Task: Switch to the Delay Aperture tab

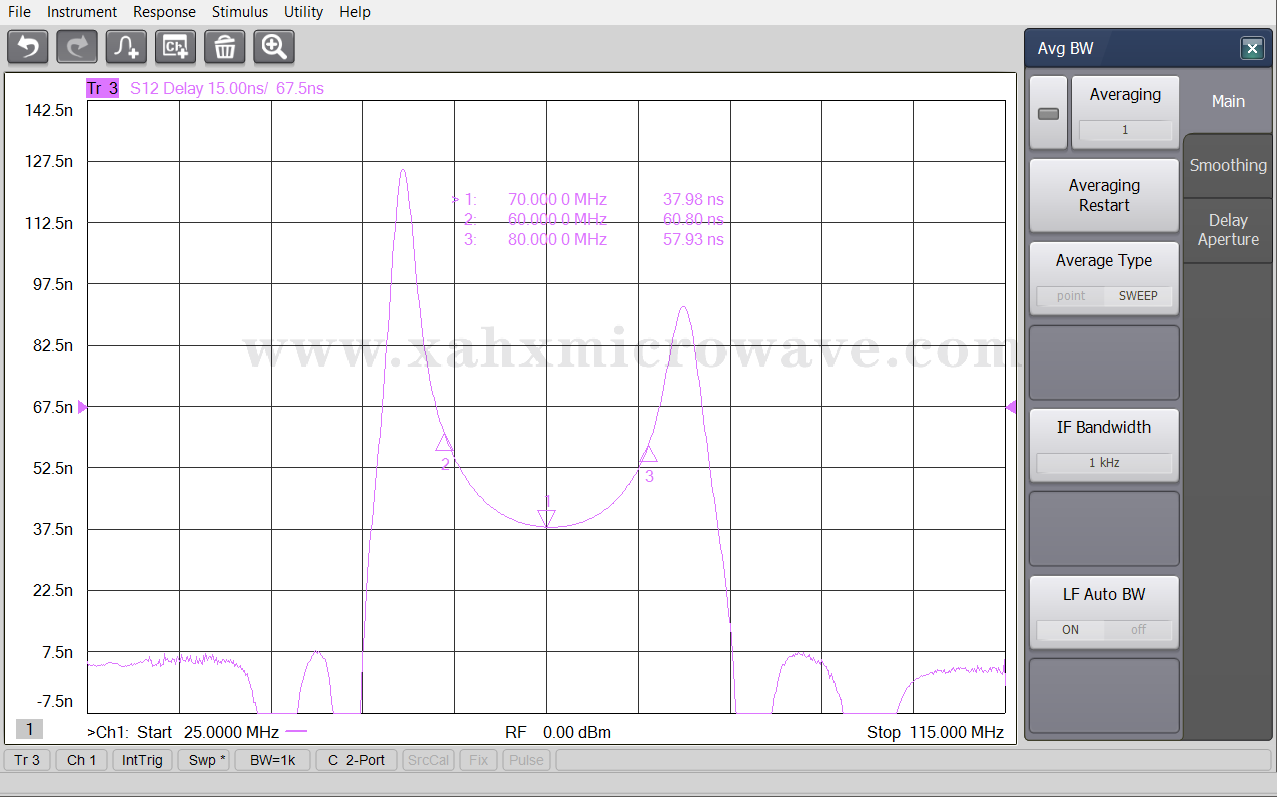Action: (x=1228, y=230)
